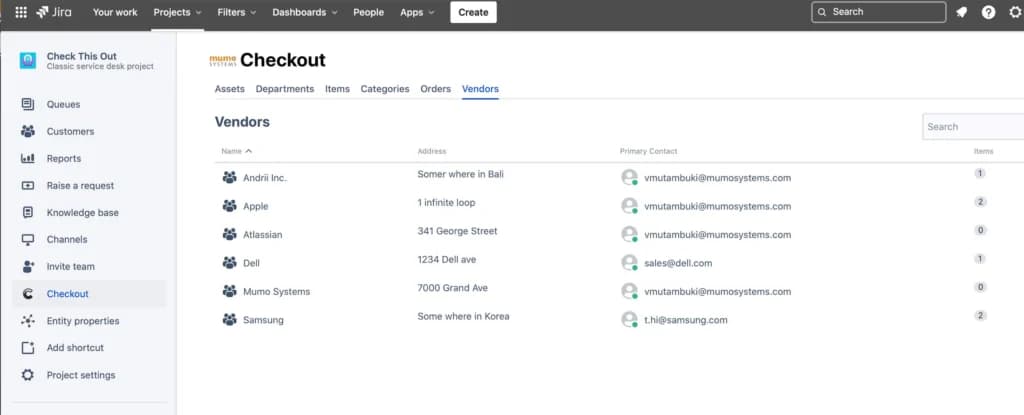Image resolution: width=1024 pixels, height=415 pixels.
Task: Click the group icon beside Samsung
Action: [x=229, y=320]
